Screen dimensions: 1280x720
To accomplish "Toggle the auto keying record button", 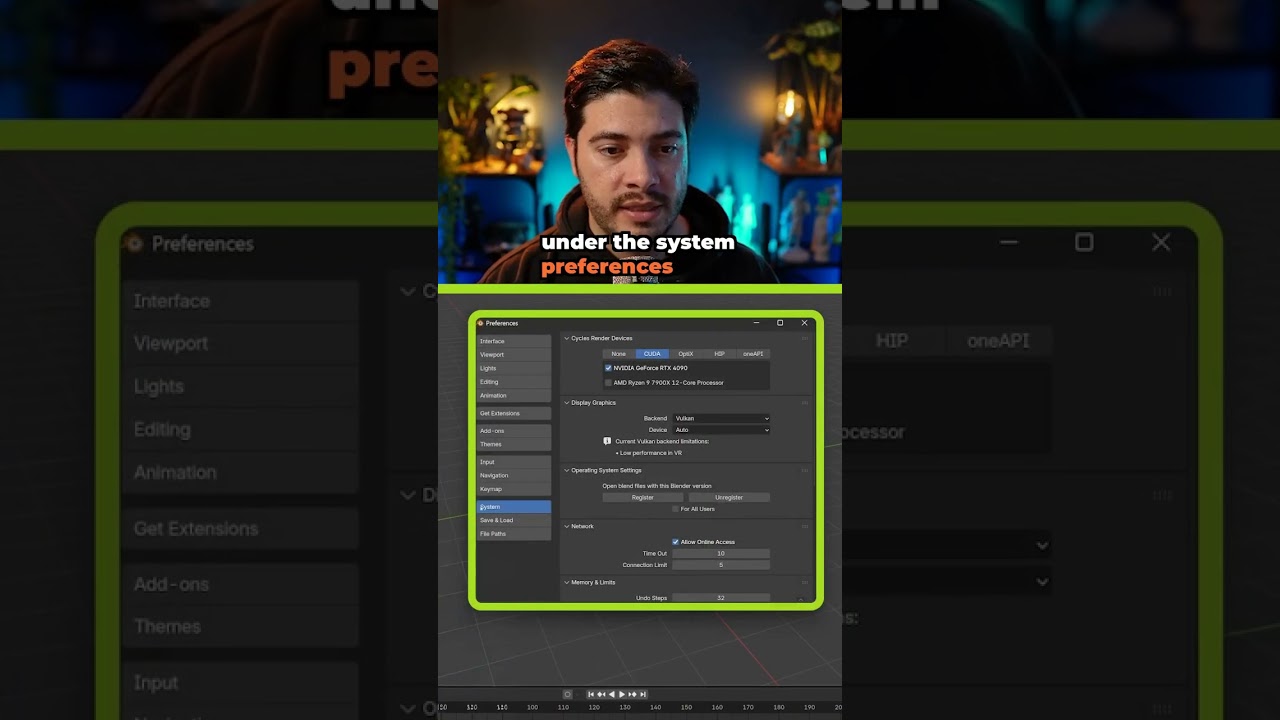I will (x=568, y=694).
